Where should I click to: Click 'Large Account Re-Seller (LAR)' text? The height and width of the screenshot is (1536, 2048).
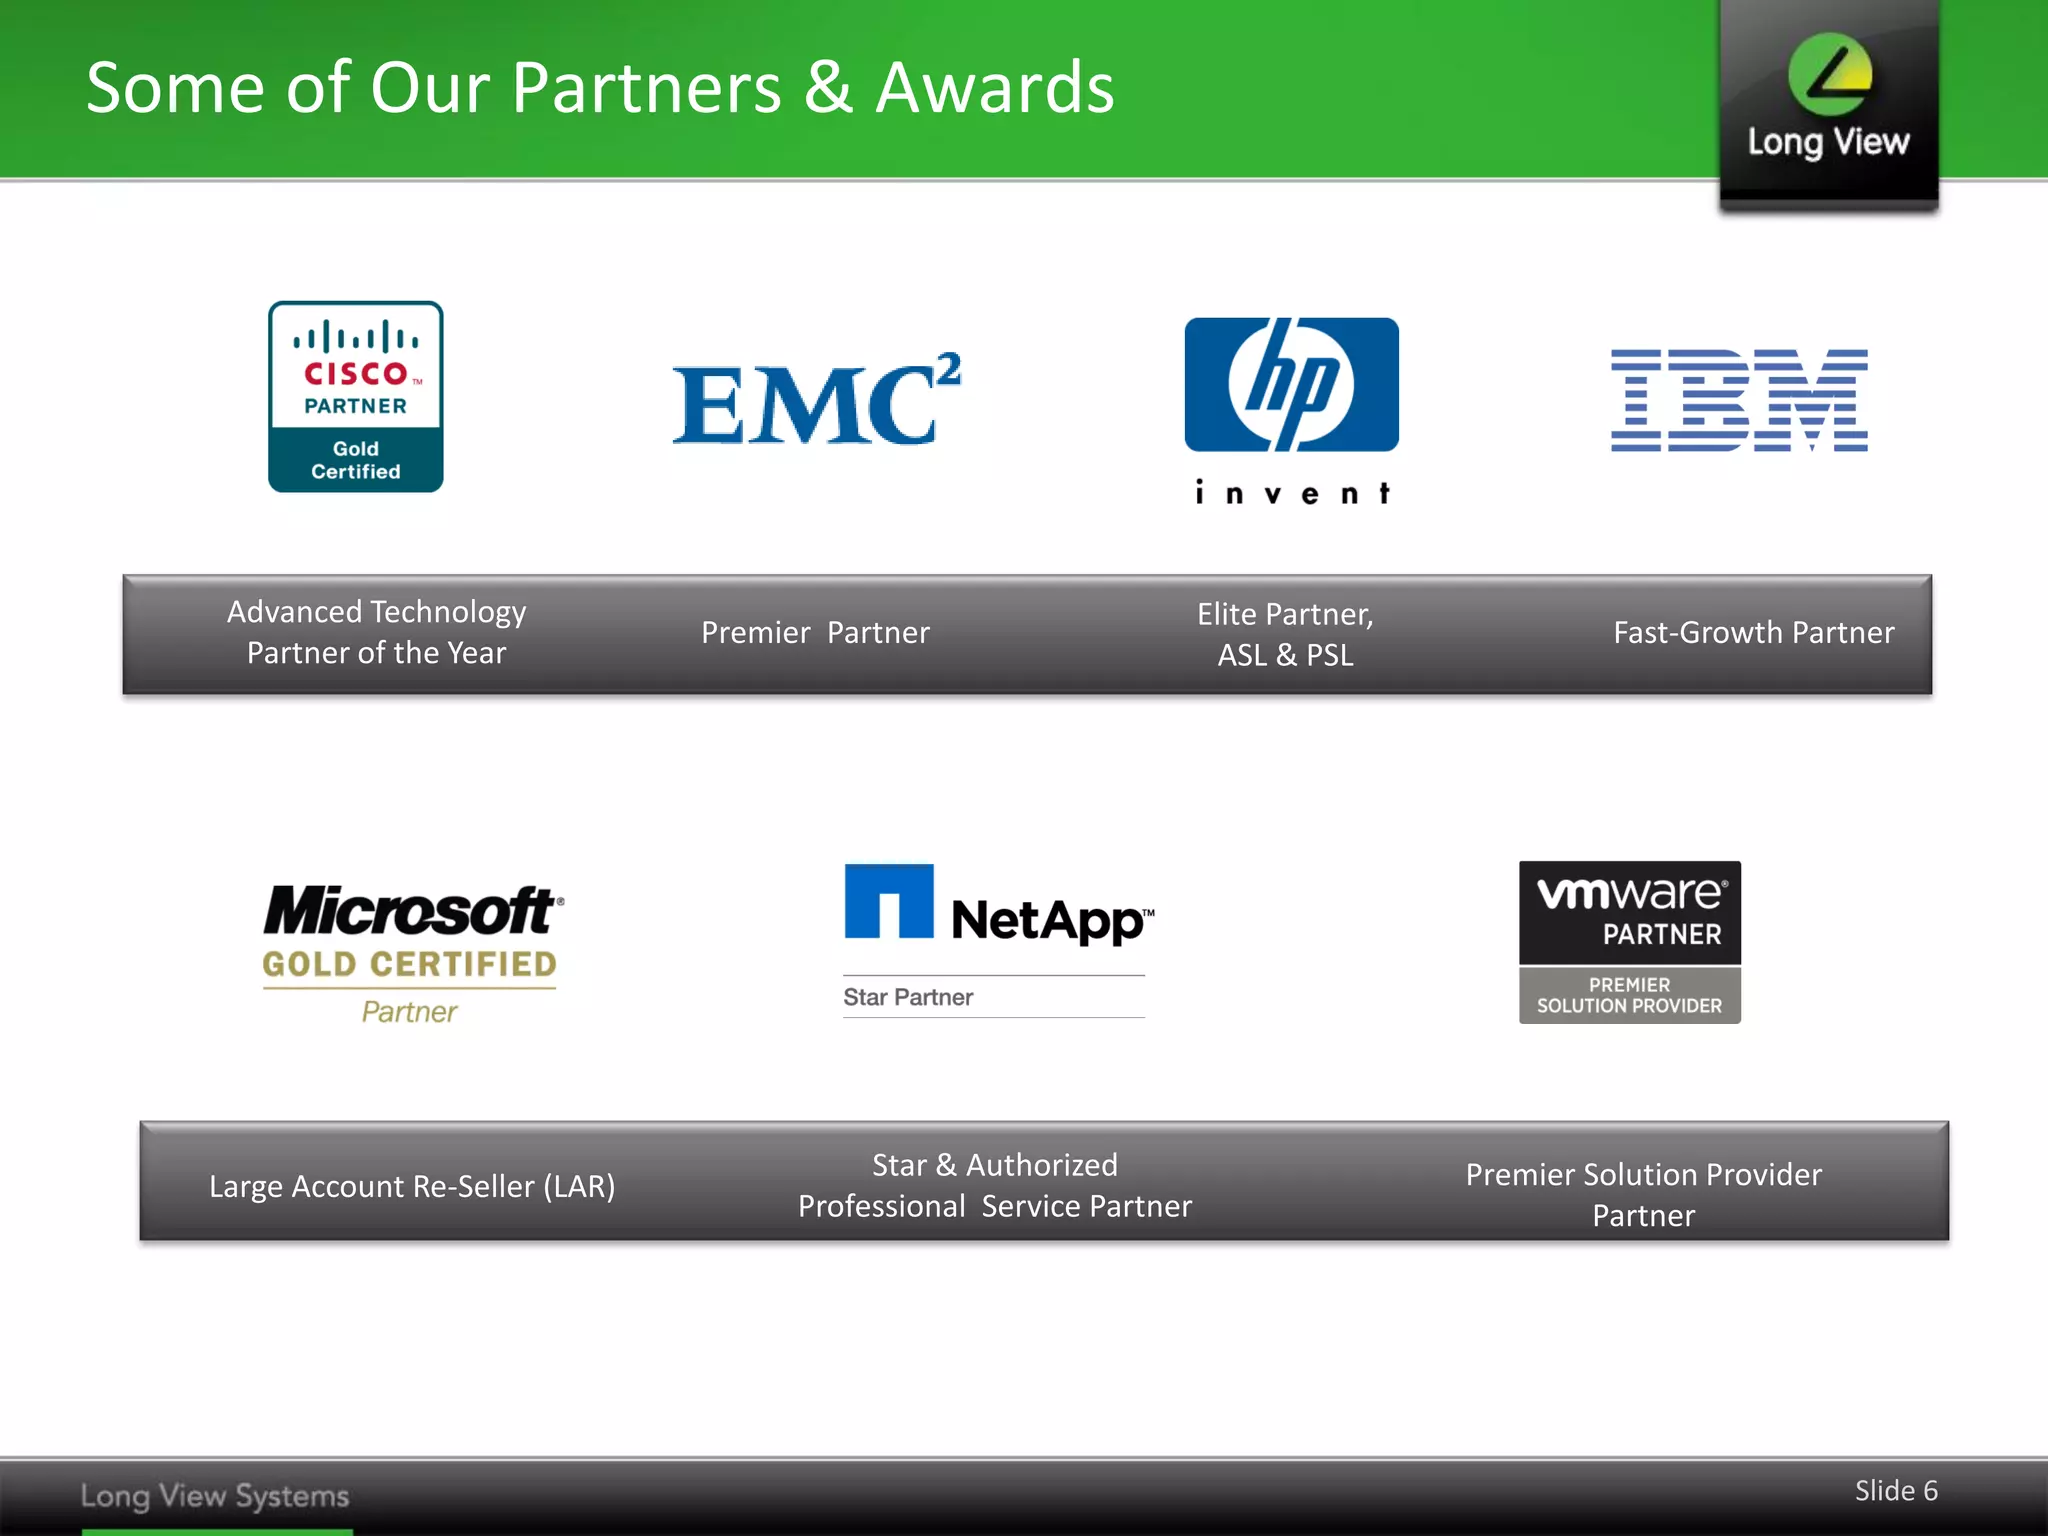[412, 1186]
